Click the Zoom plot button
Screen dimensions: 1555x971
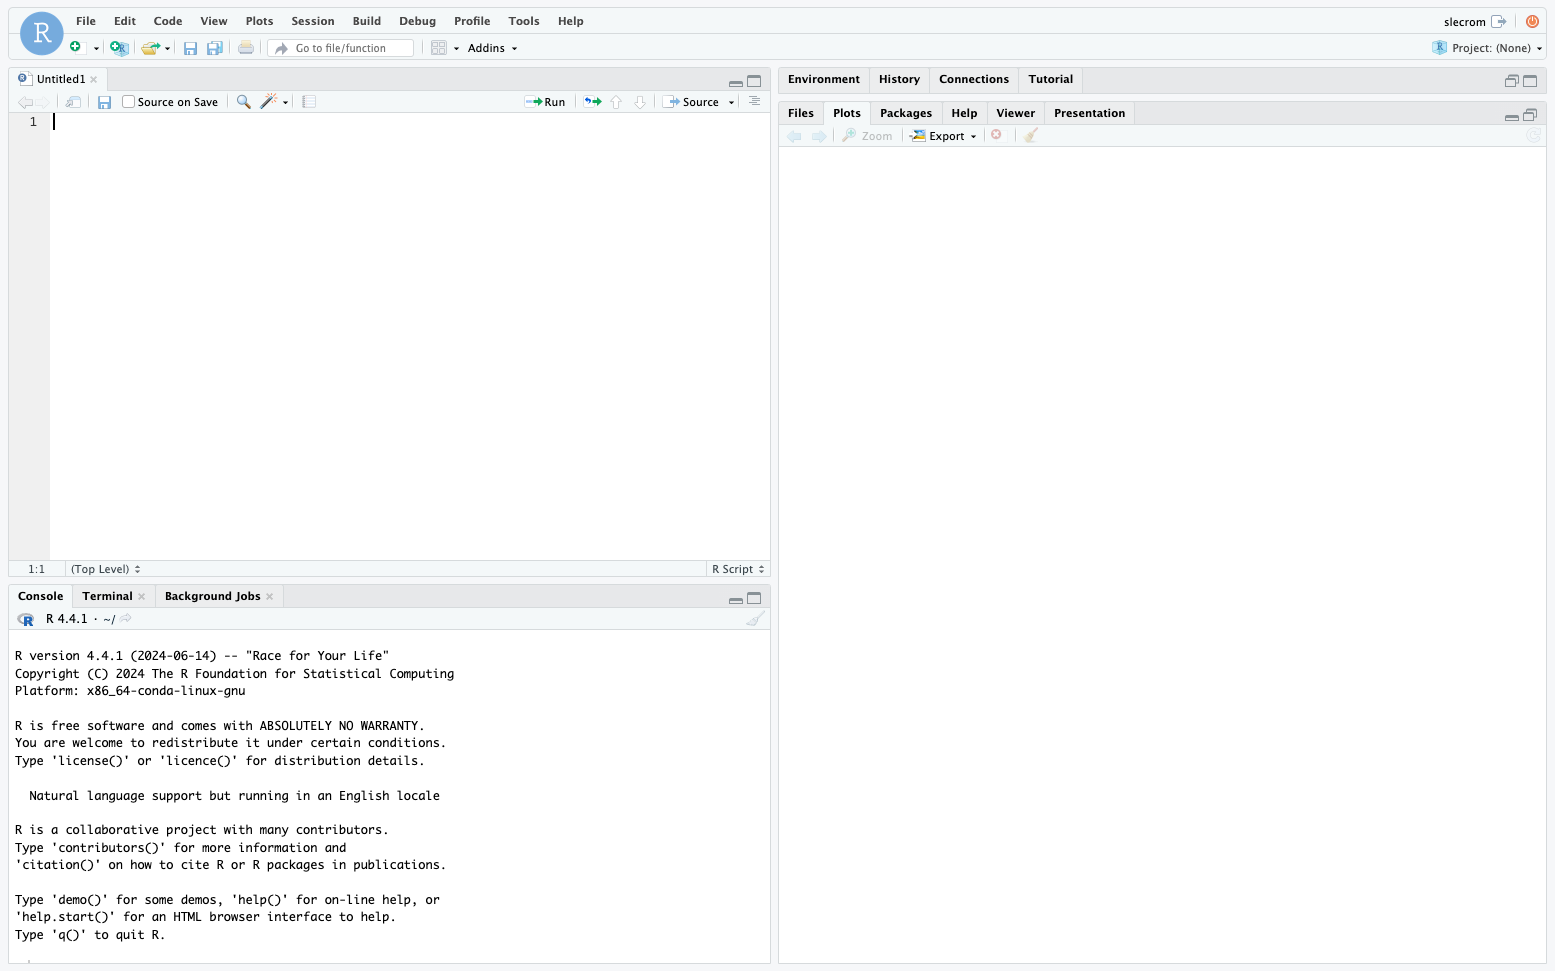tap(867, 136)
